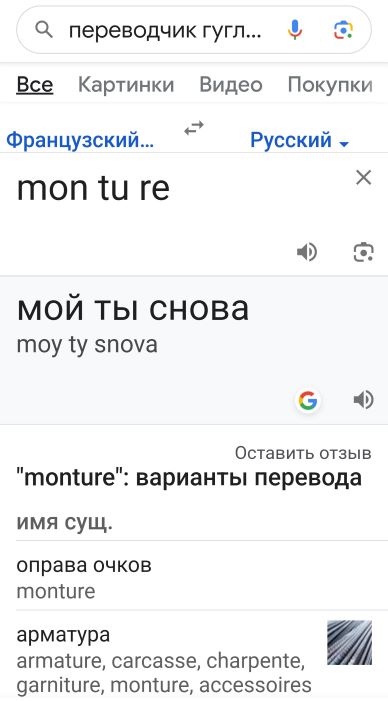The height and width of the screenshot is (701, 388).
Task: Open the арматура rebar thumbnail image
Action: point(350,642)
